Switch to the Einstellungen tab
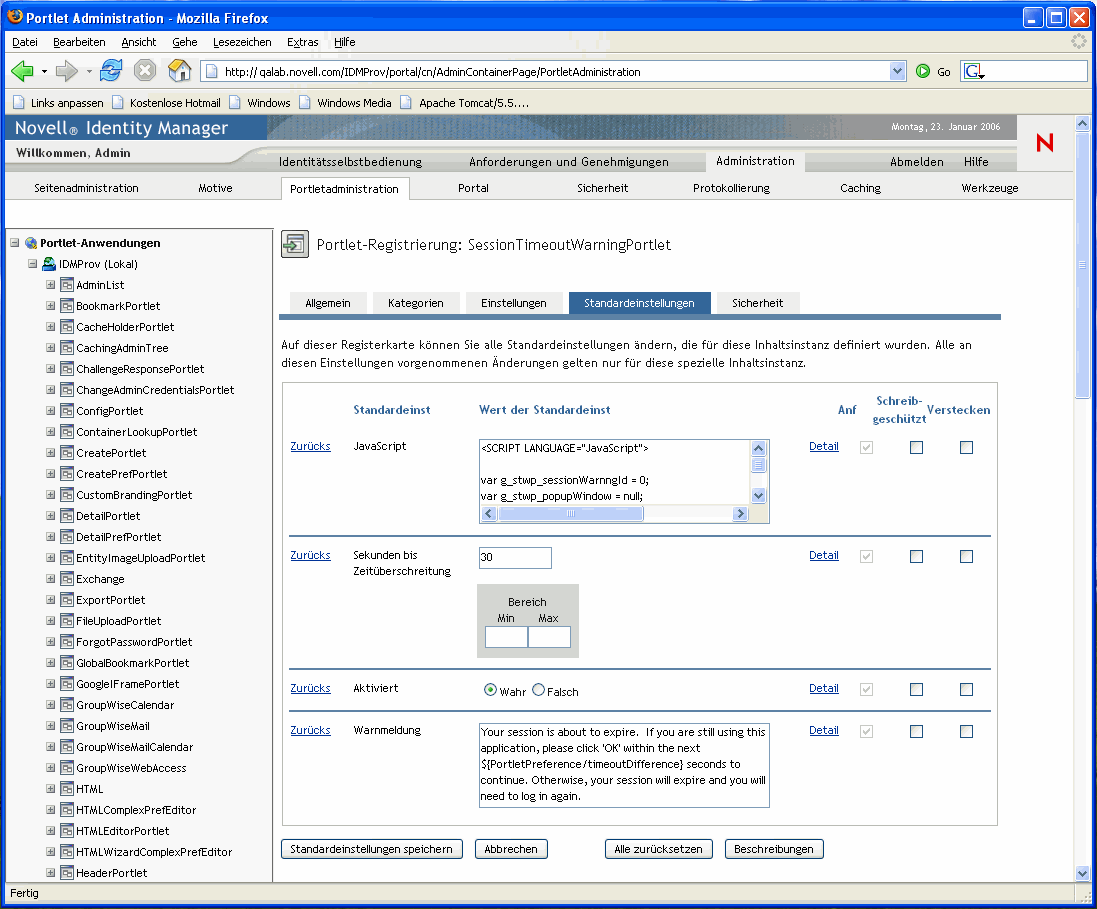This screenshot has height=909, width=1097. pyautogui.click(x=514, y=303)
